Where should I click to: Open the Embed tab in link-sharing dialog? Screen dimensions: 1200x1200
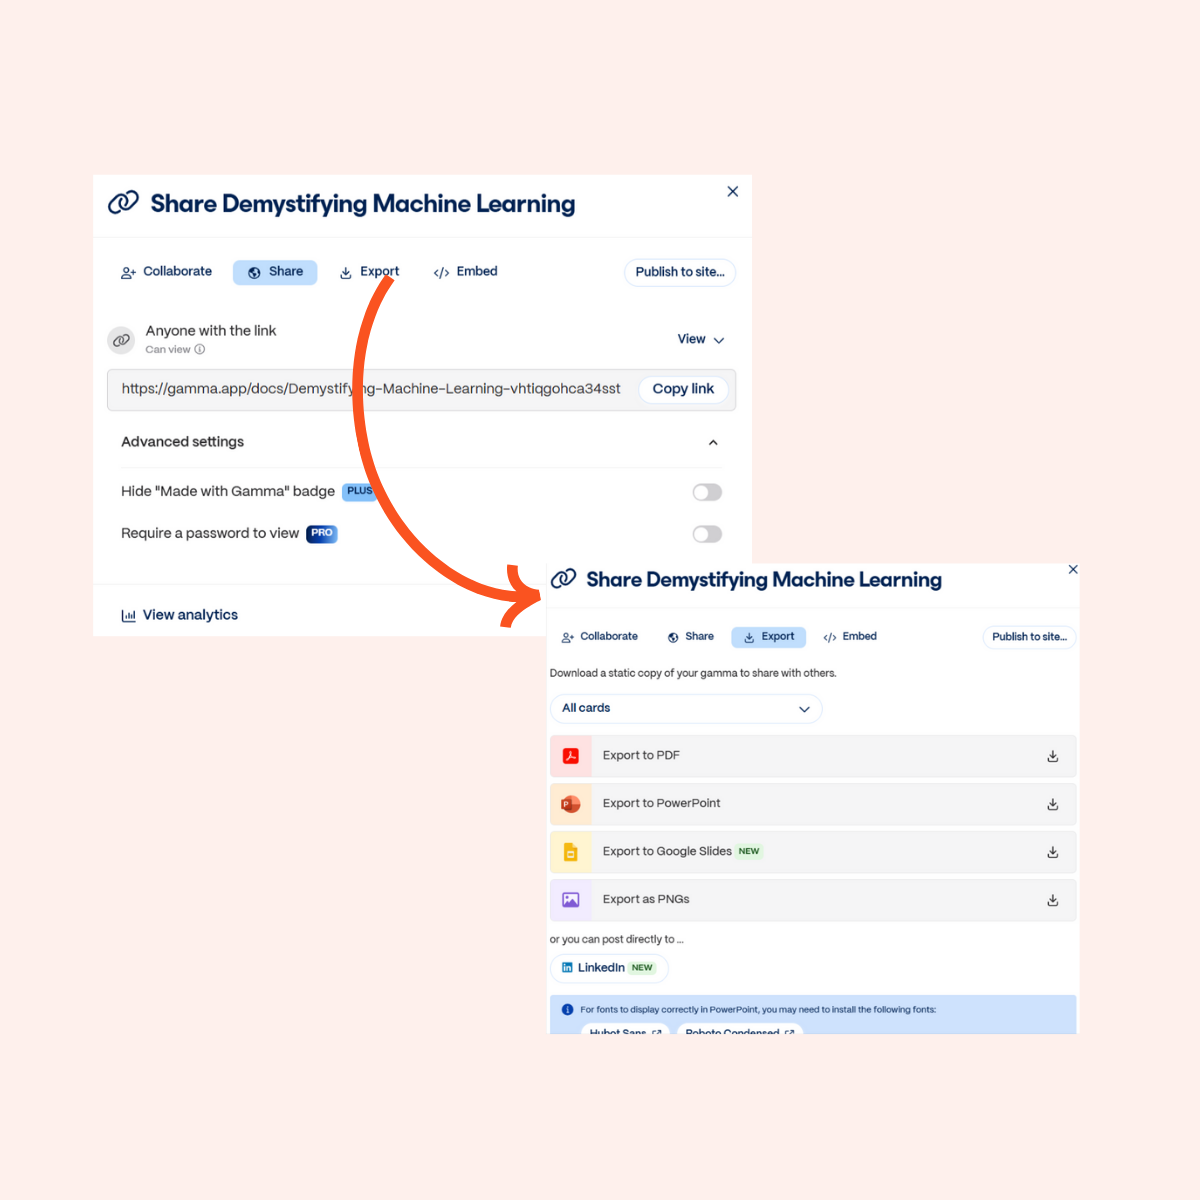pyautogui.click(x=465, y=272)
